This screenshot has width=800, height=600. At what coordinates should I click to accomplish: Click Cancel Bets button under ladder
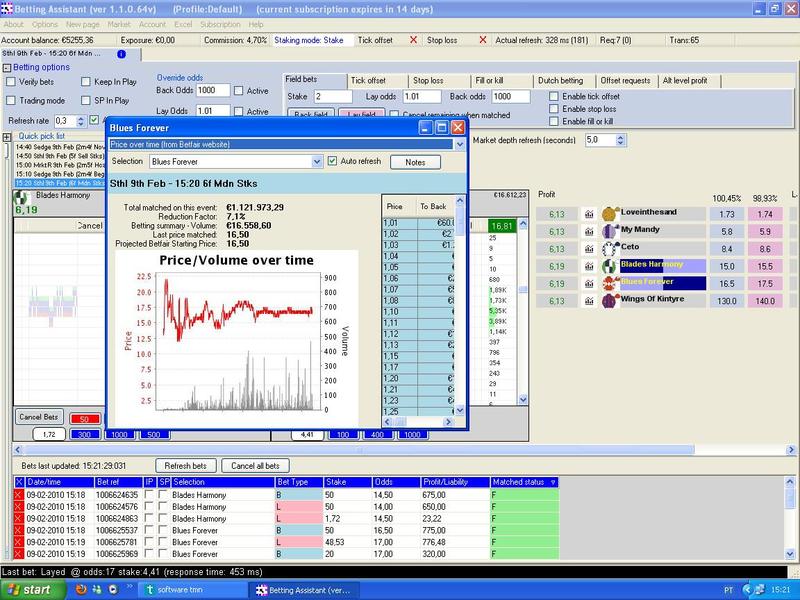(x=39, y=417)
